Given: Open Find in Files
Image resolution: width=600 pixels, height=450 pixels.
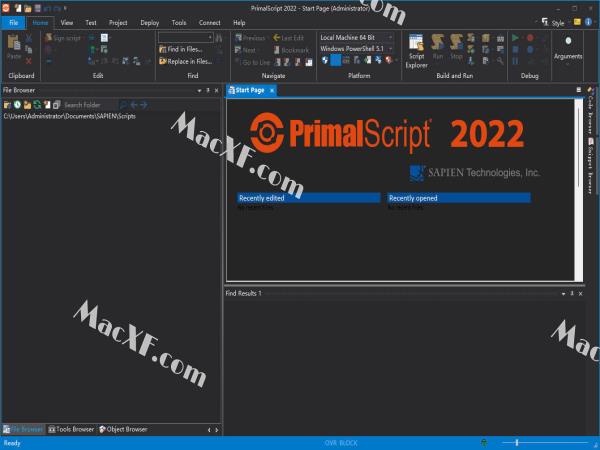Looking at the screenshot, I should coord(181,49).
